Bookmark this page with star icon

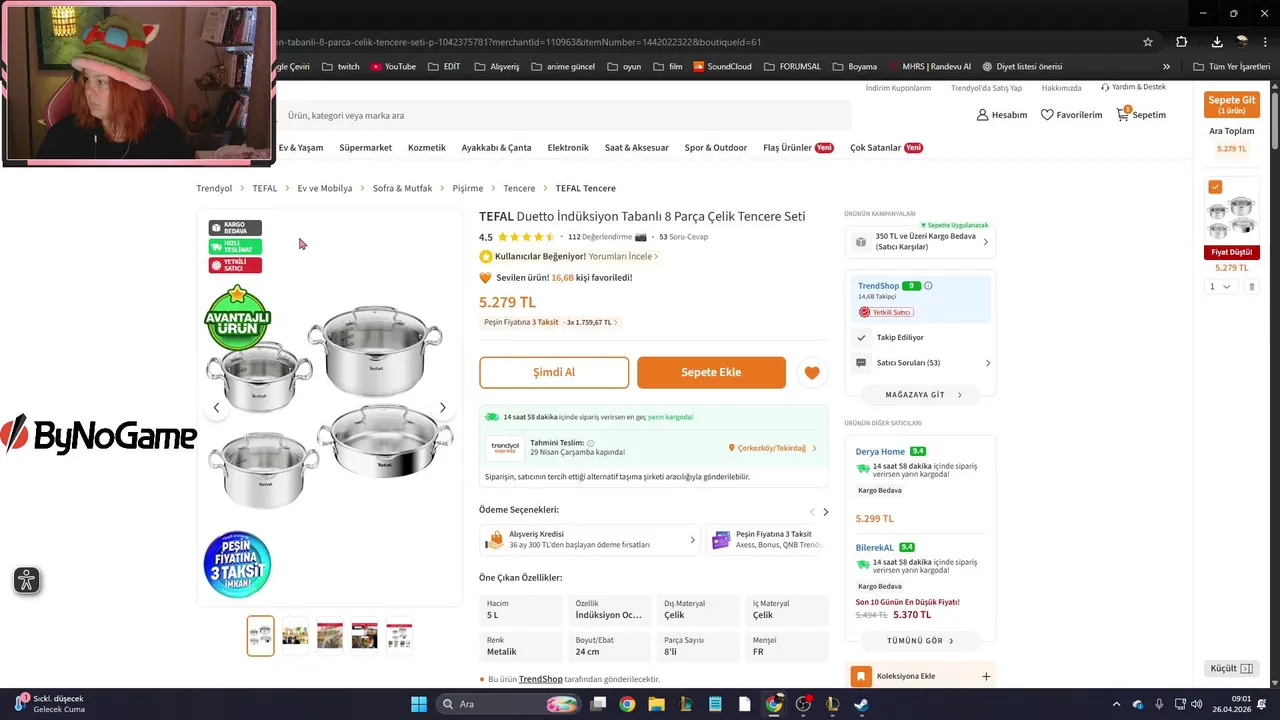[1148, 42]
